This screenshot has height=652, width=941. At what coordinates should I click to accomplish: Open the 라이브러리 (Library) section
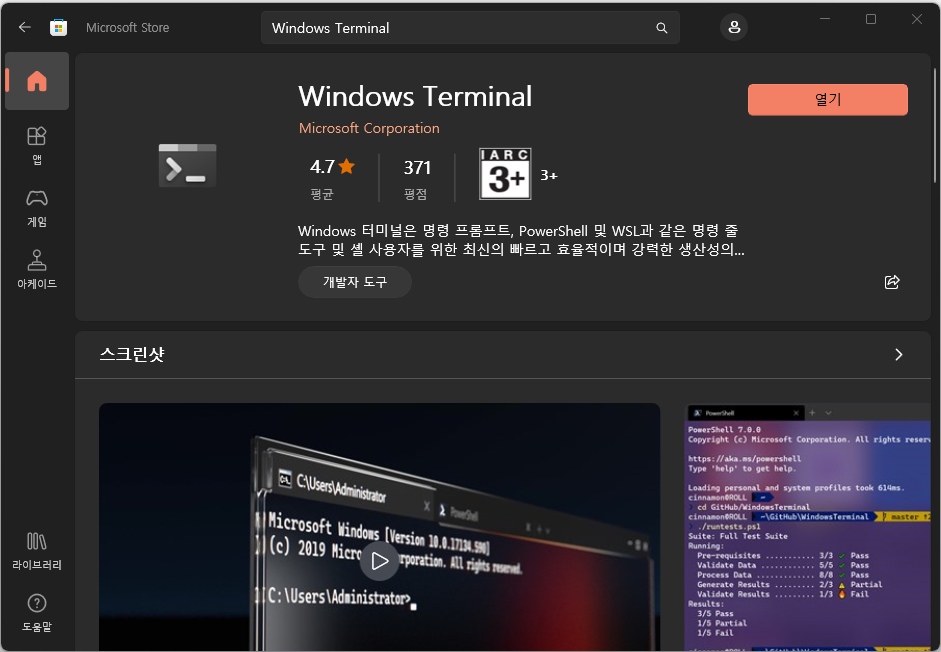point(37,551)
